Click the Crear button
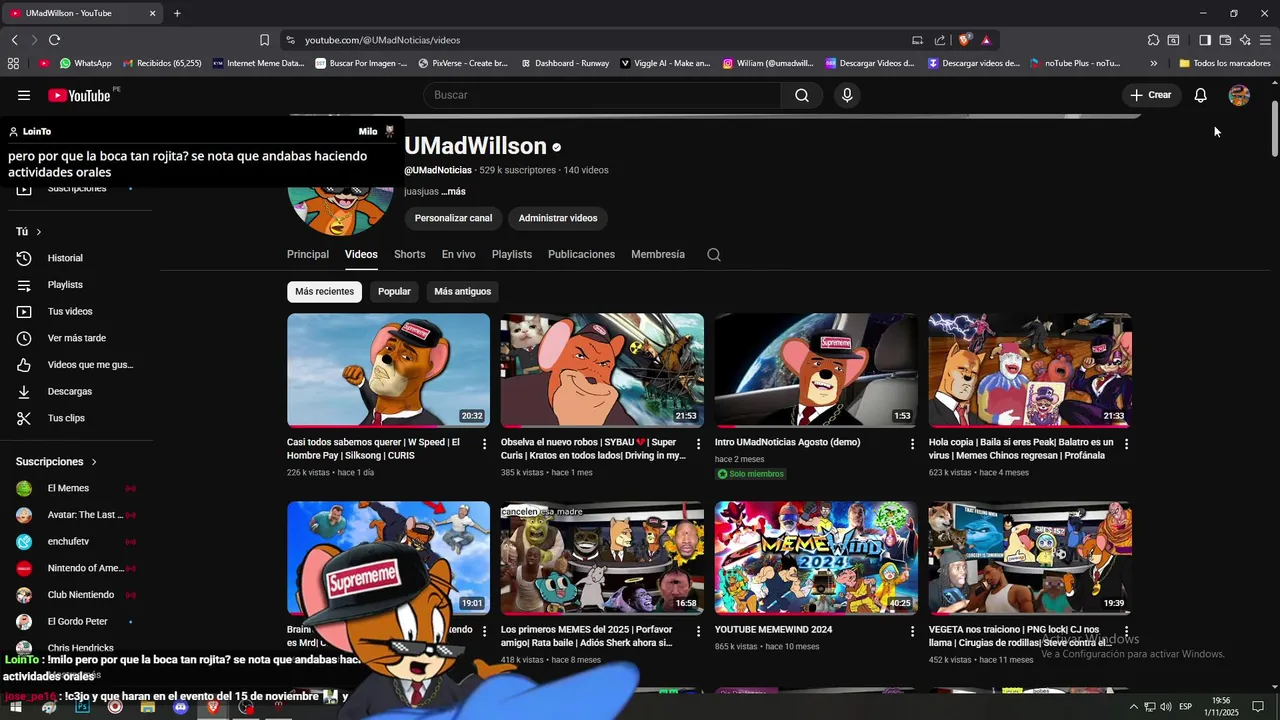The height and width of the screenshot is (720, 1280). tap(1150, 95)
